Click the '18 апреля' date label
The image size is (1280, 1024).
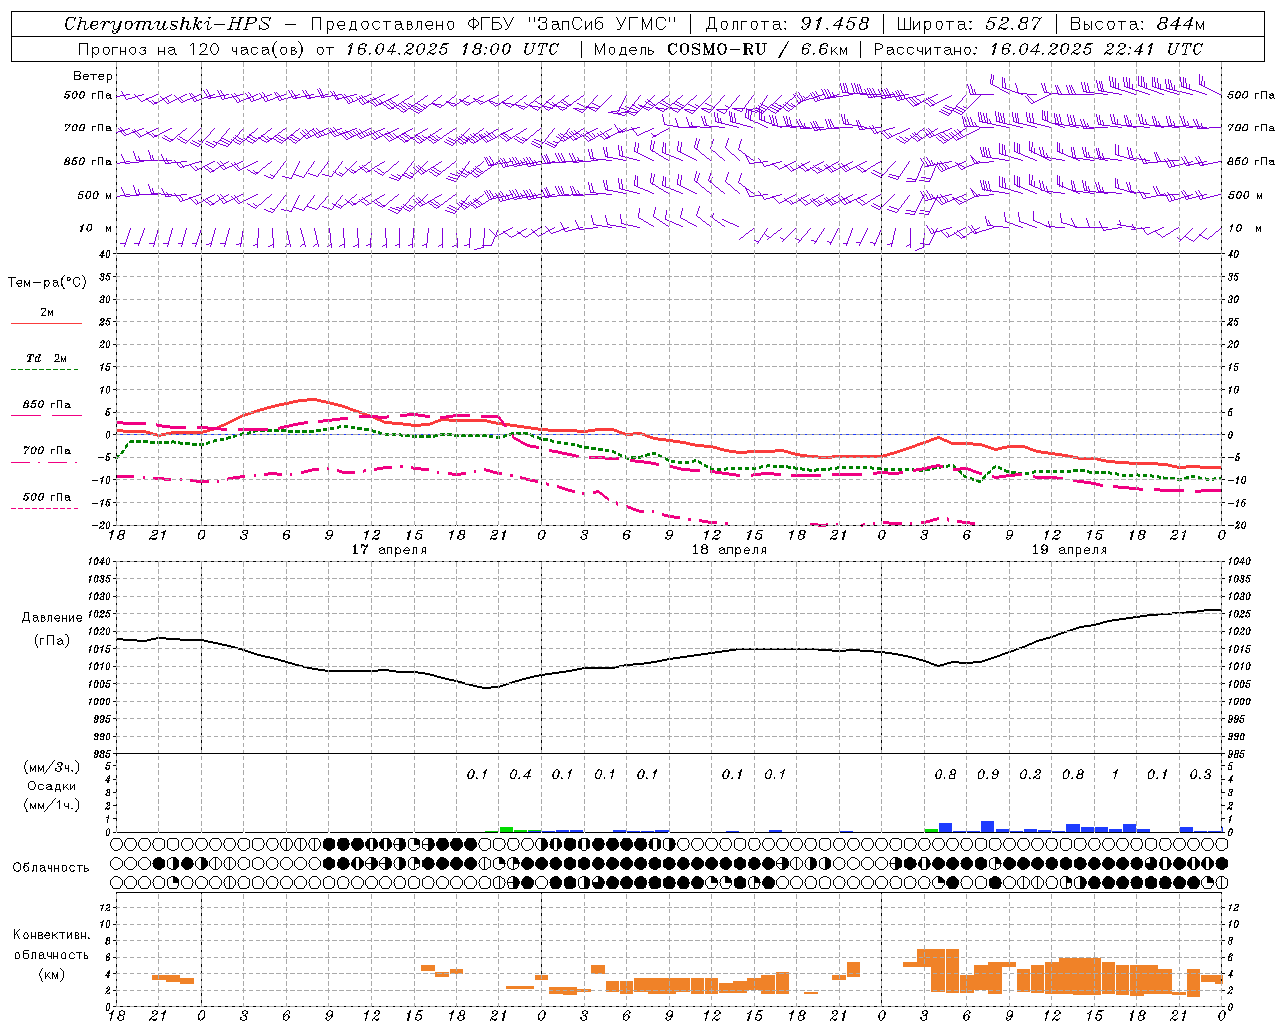[729, 550]
